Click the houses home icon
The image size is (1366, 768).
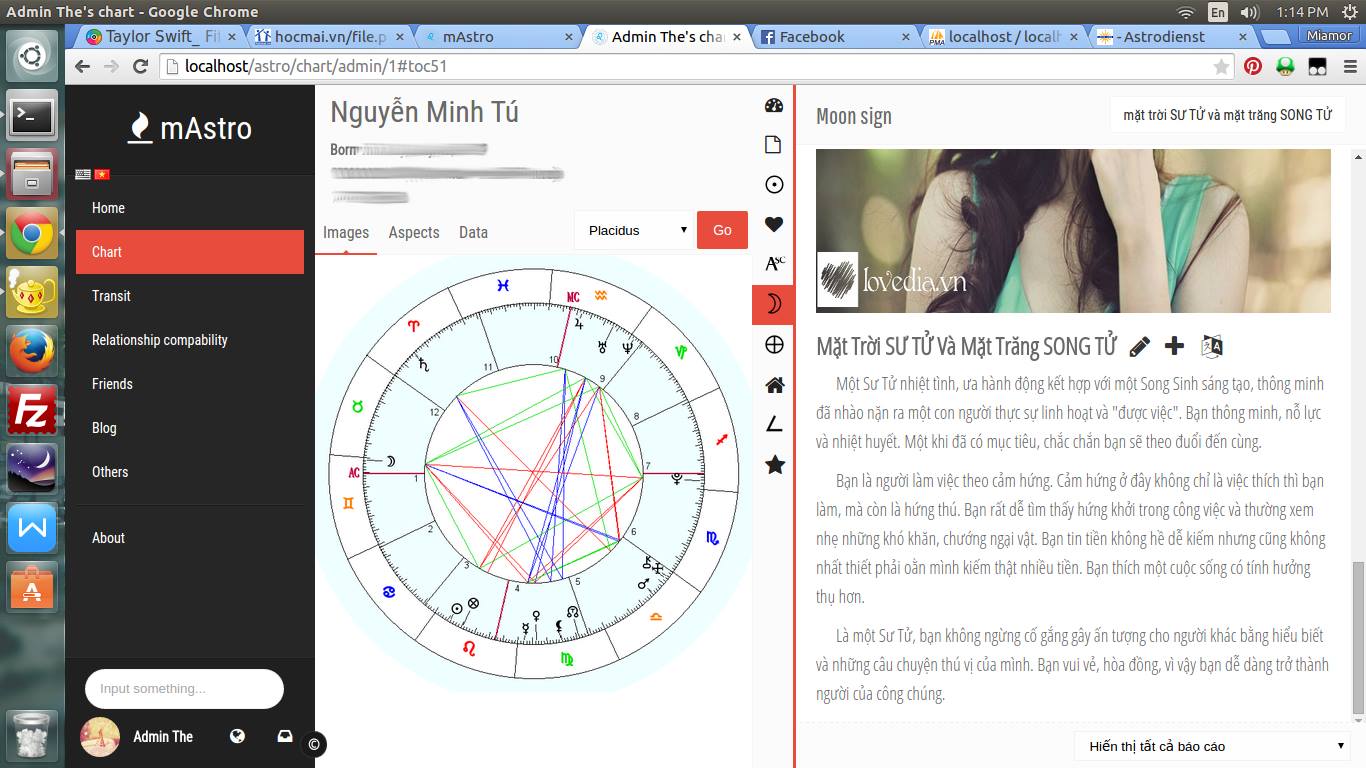point(774,385)
